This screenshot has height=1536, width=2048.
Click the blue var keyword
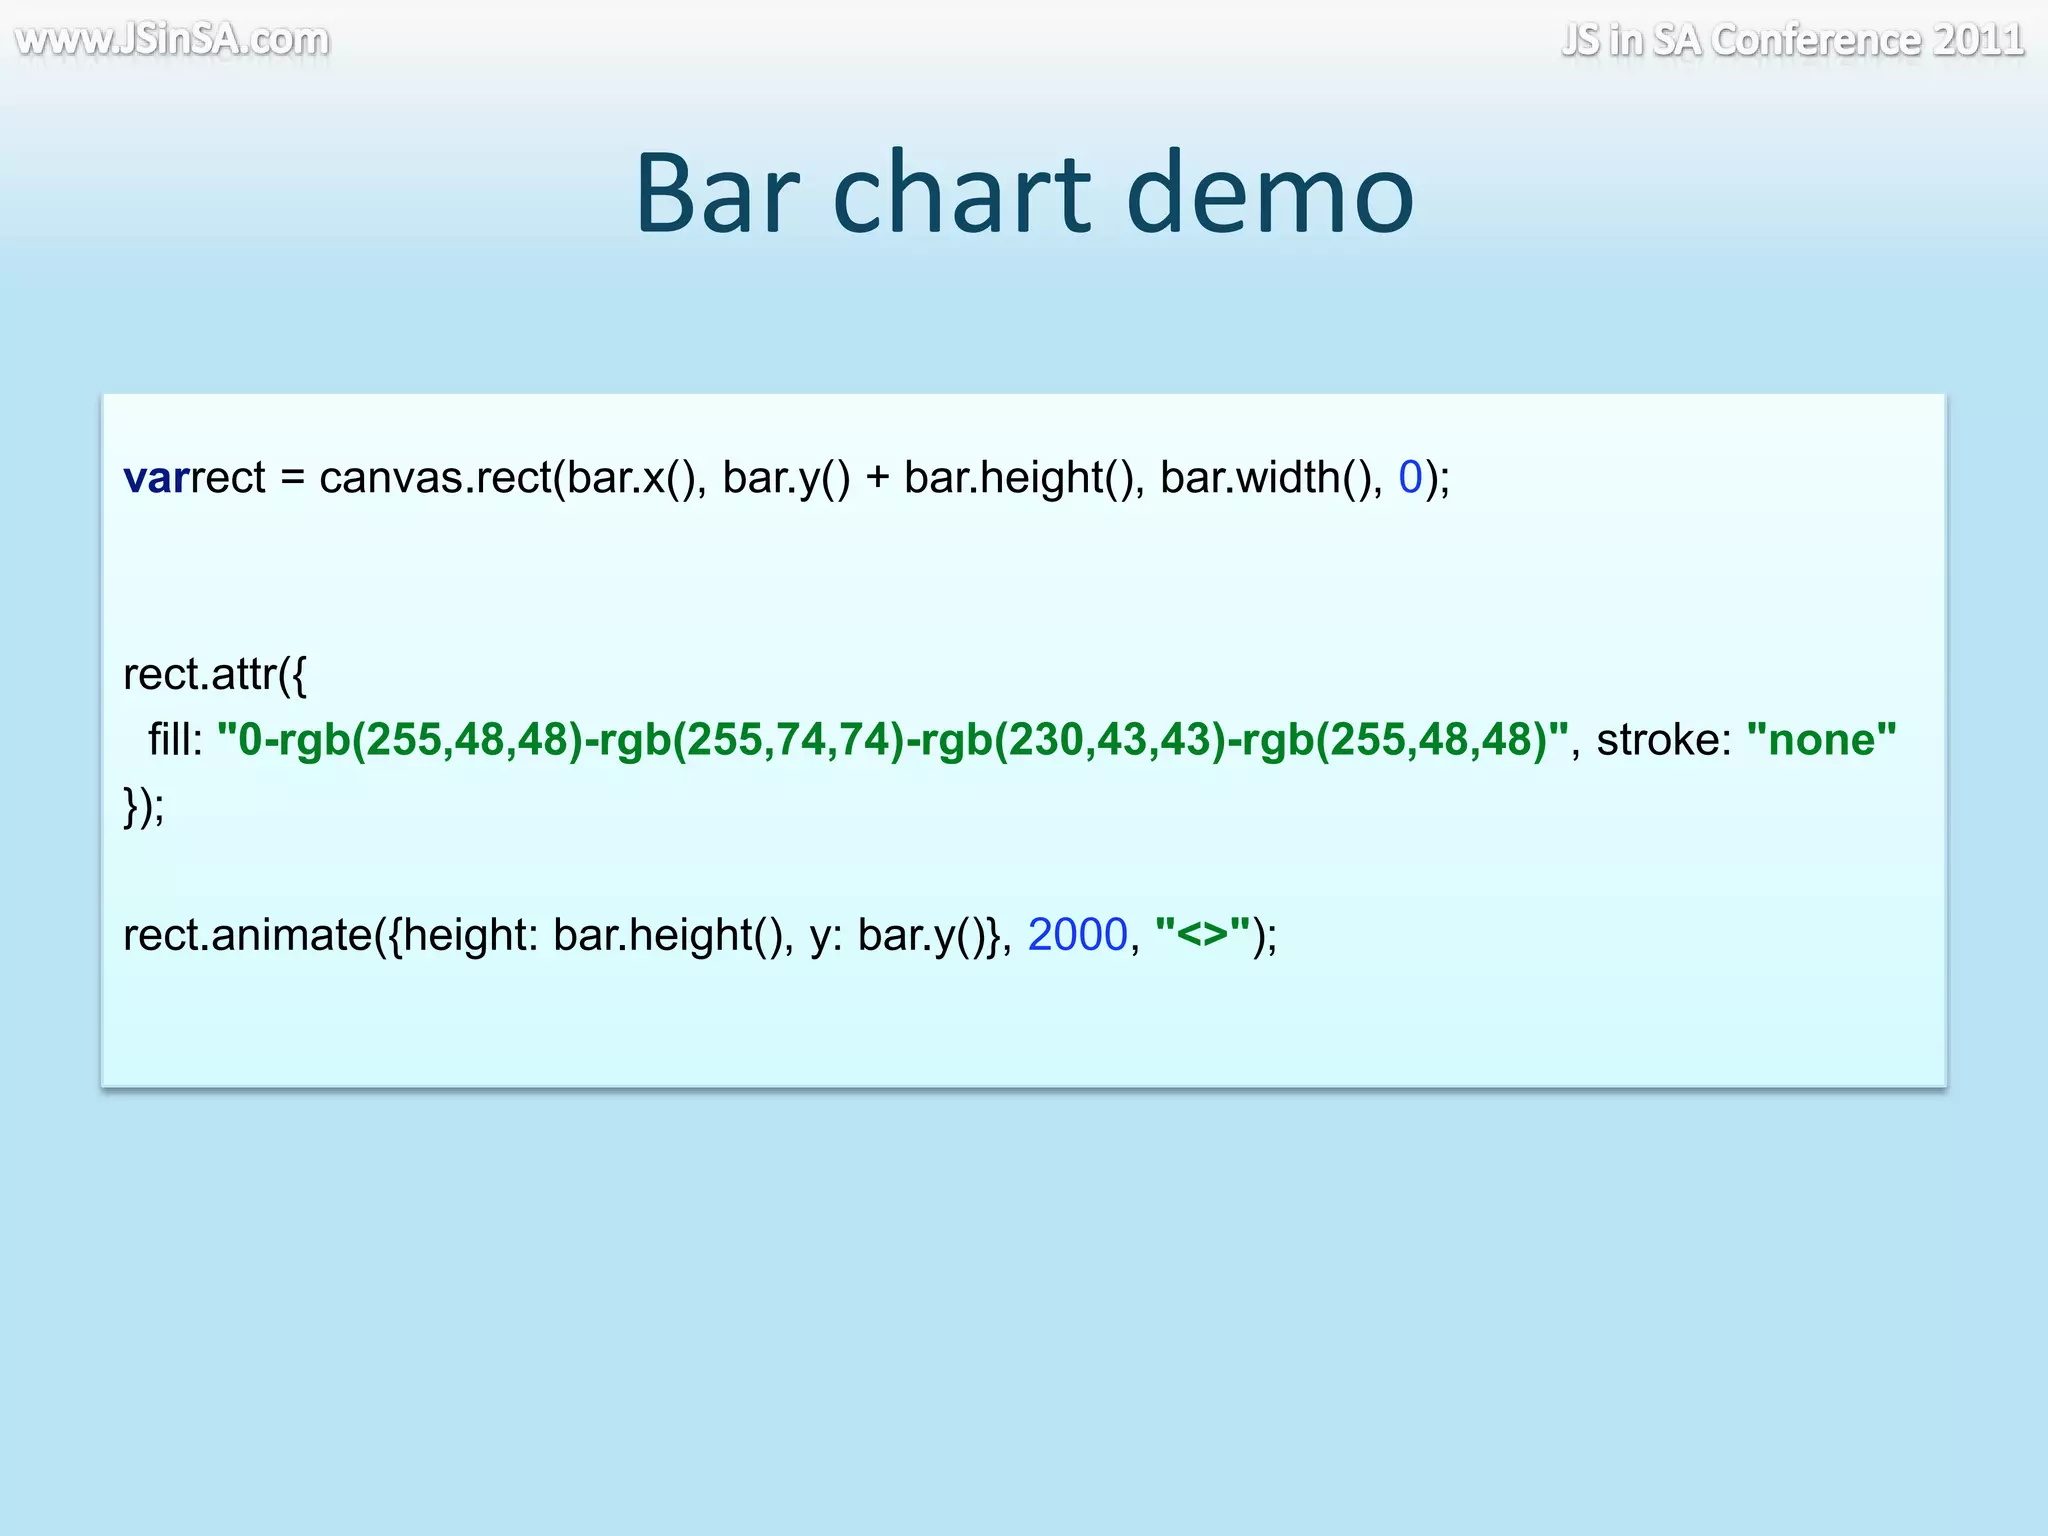(155, 478)
